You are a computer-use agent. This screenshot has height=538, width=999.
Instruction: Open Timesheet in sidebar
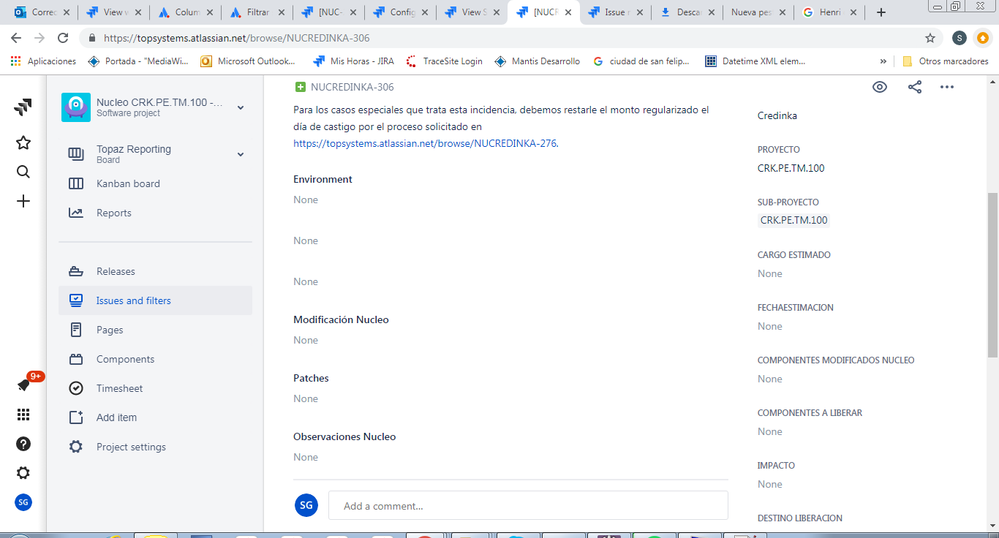[x=155, y=388]
